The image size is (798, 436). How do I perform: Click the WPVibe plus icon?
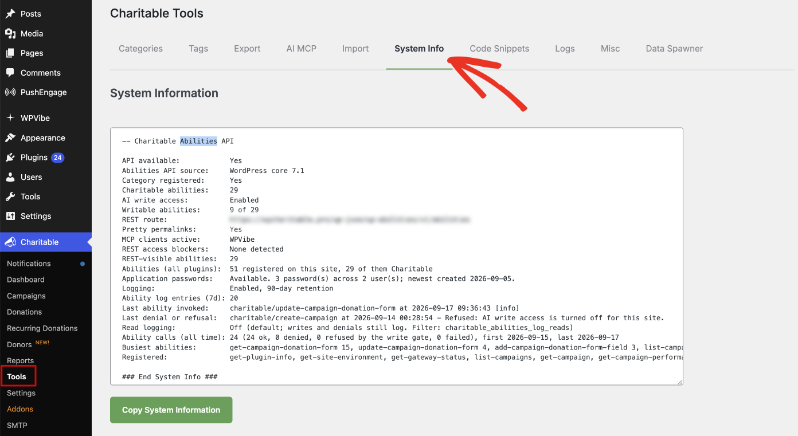coord(10,118)
